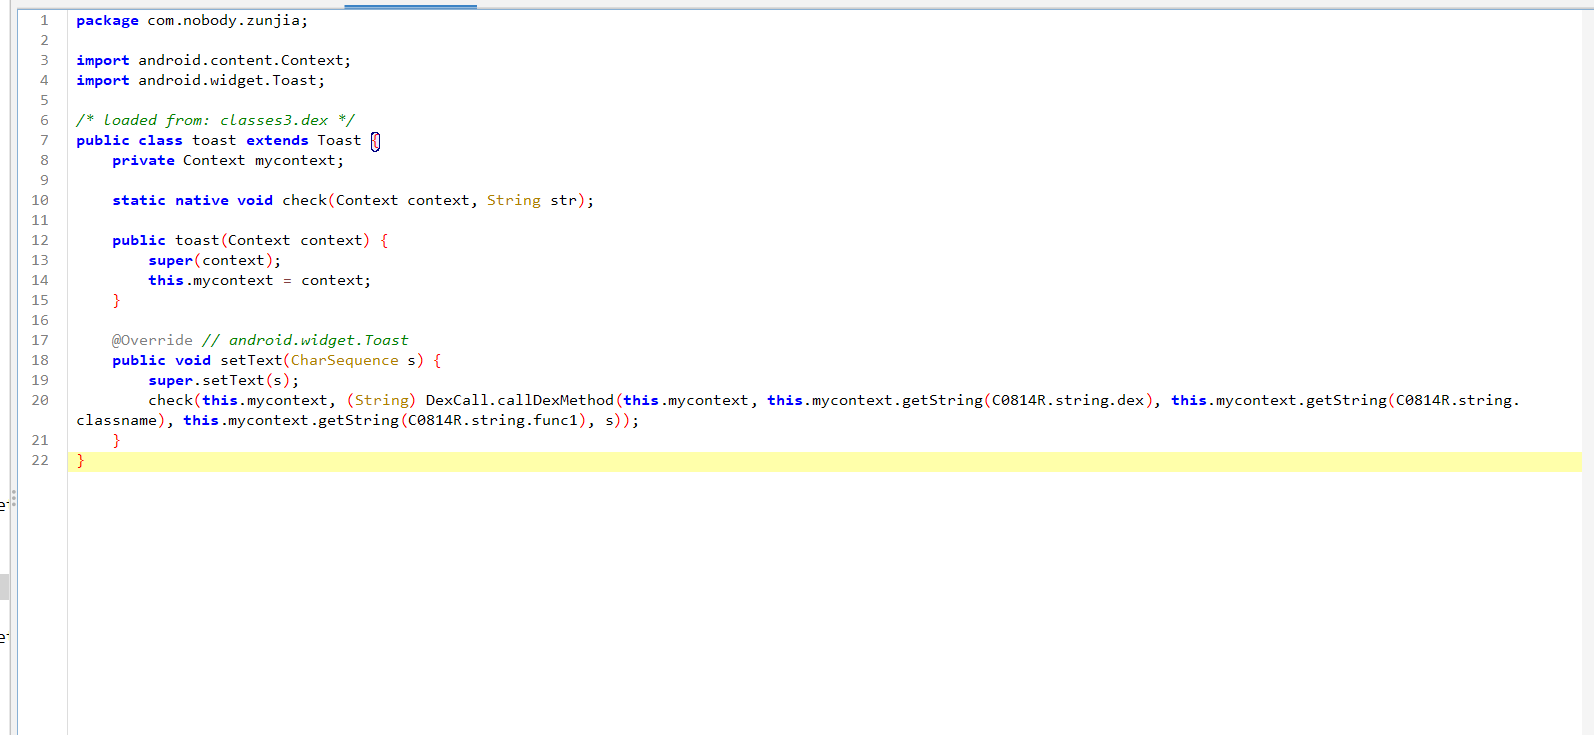Click the @Override annotation
The image size is (1594, 735).
point(152,340)
